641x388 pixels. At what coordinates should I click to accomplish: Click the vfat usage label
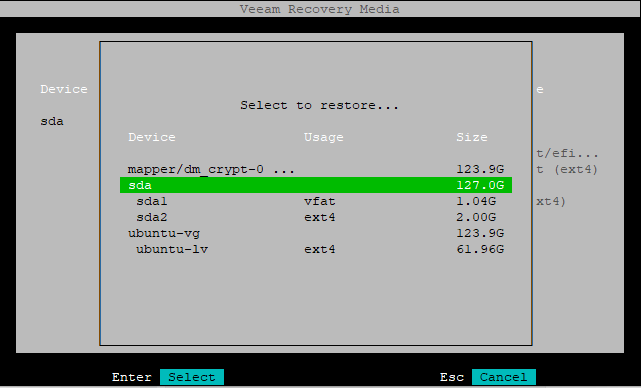[320, 201]
